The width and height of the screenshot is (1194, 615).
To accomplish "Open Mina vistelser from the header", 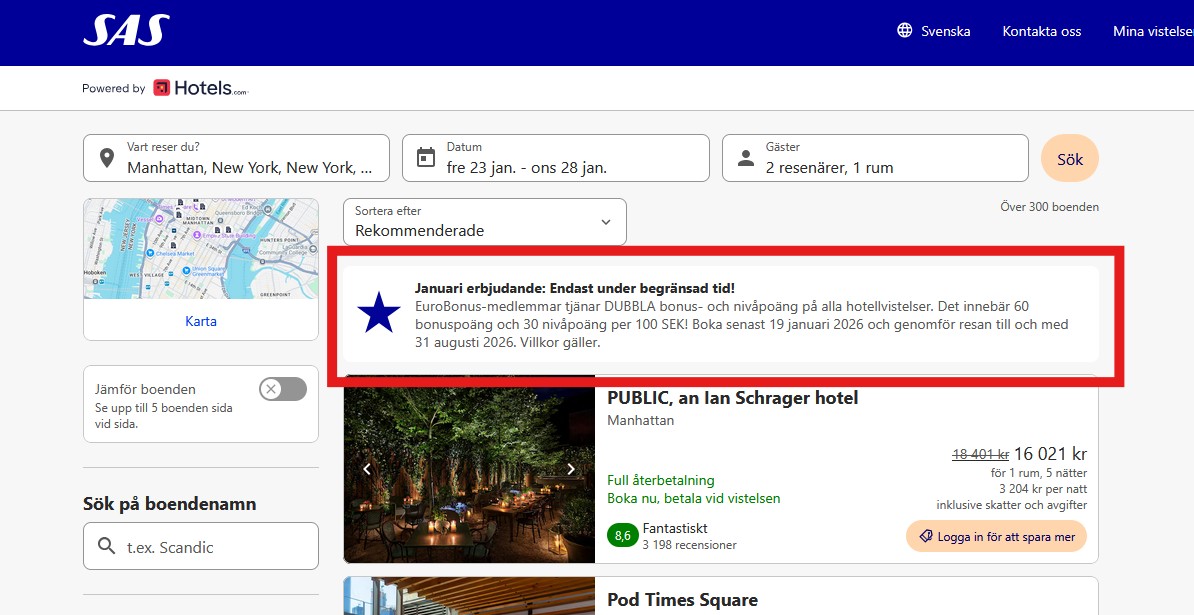I will tap(1152, 31).
